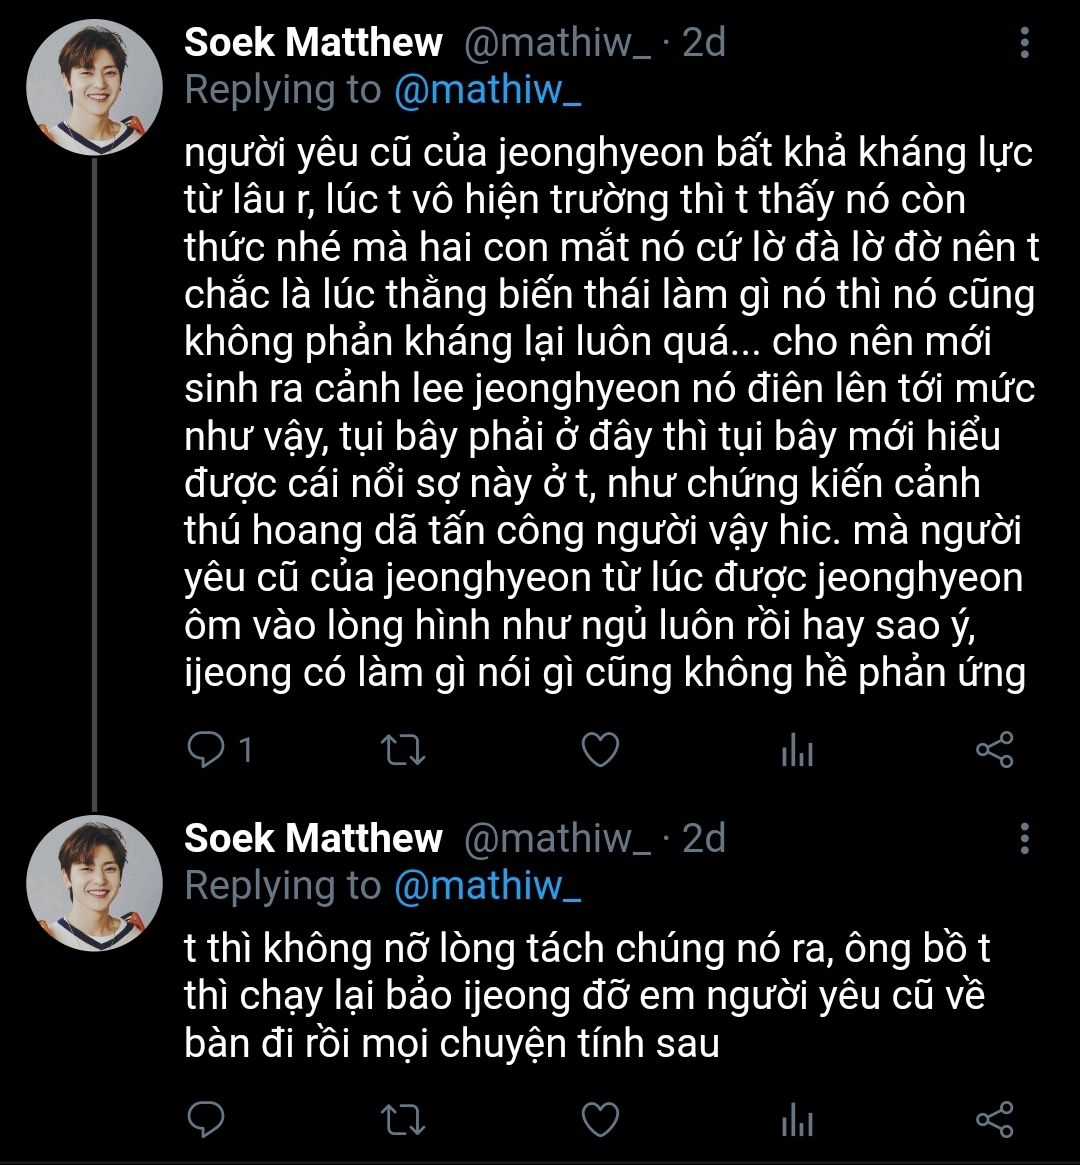Open first tweet's profile avatar

(x=95, y=87)
